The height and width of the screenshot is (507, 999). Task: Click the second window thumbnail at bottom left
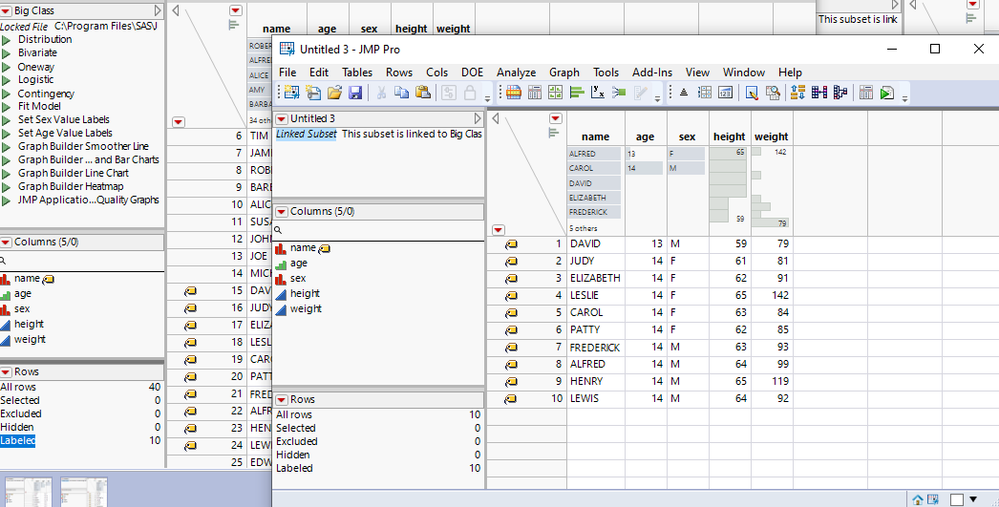[84, 492]
